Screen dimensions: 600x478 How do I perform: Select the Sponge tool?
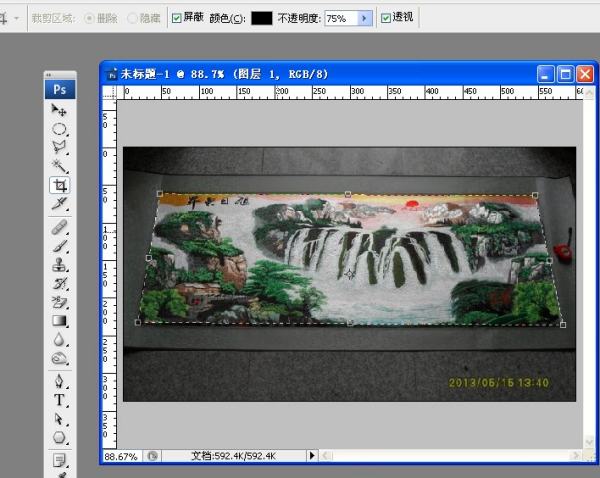point(59,358)
